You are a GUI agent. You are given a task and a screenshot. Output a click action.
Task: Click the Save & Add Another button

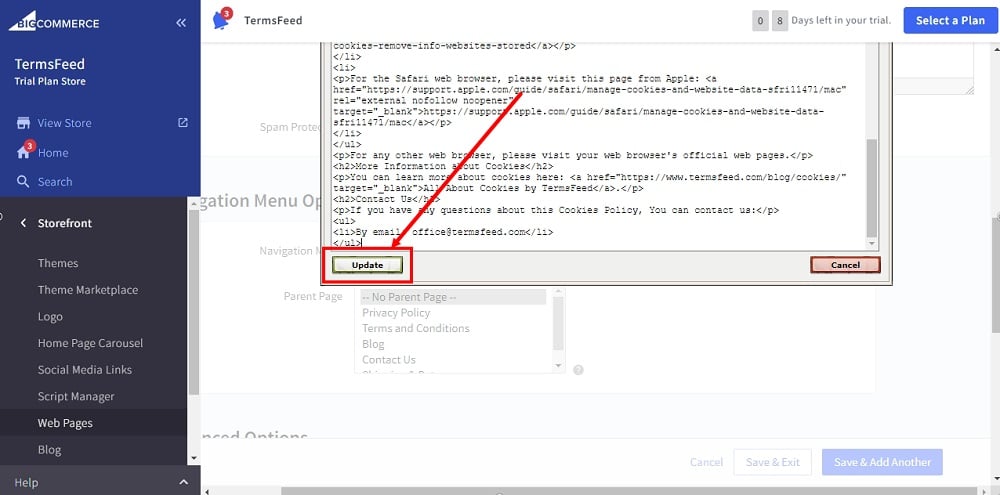pyautogui.click(x=882, y=462)
